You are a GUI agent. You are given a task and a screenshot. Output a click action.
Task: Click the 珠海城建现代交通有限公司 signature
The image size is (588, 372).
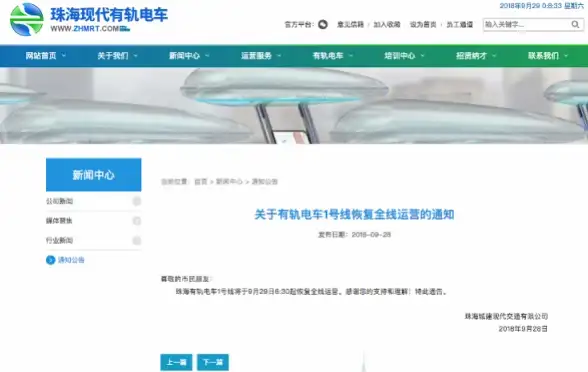coord(506,316)
